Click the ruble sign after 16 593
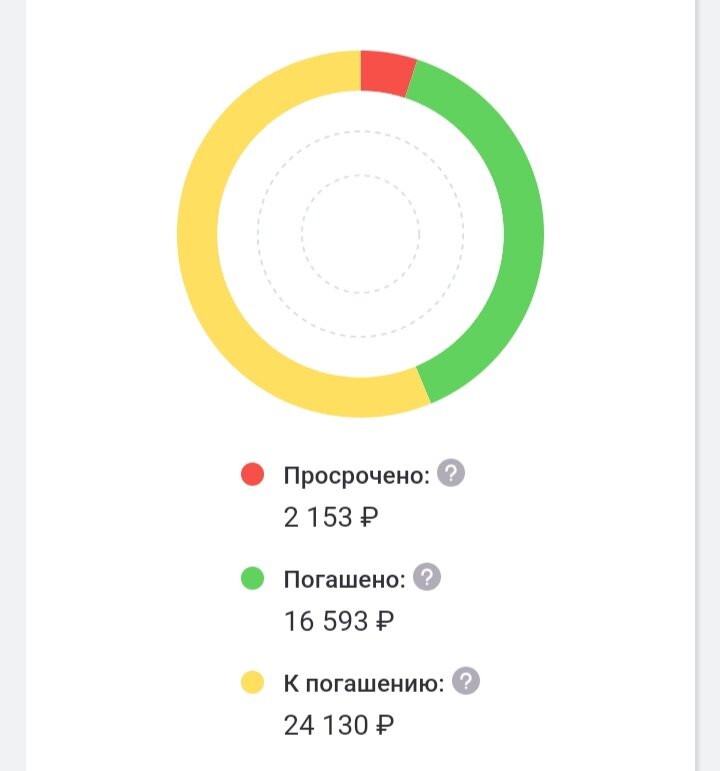This screenshot has width=720, height=771. [x=385, y=621]
